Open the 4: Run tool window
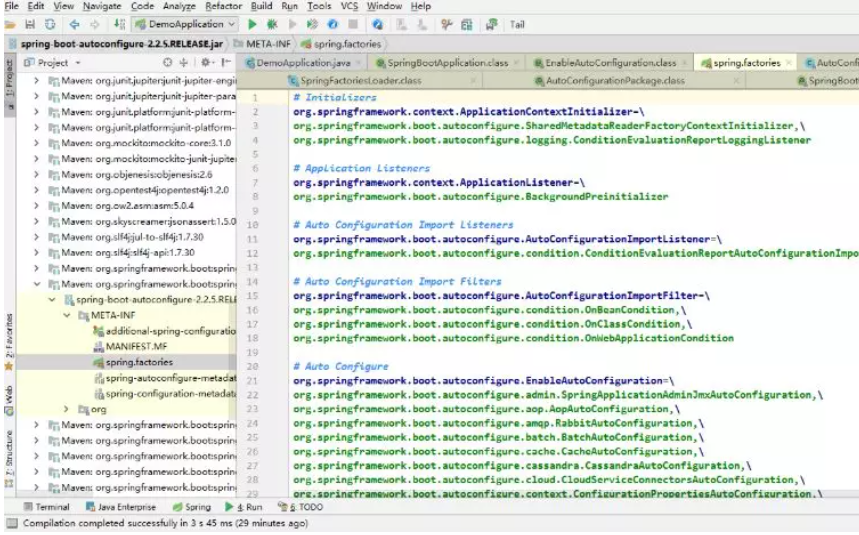The image size is (859, 535). (244, 507)
